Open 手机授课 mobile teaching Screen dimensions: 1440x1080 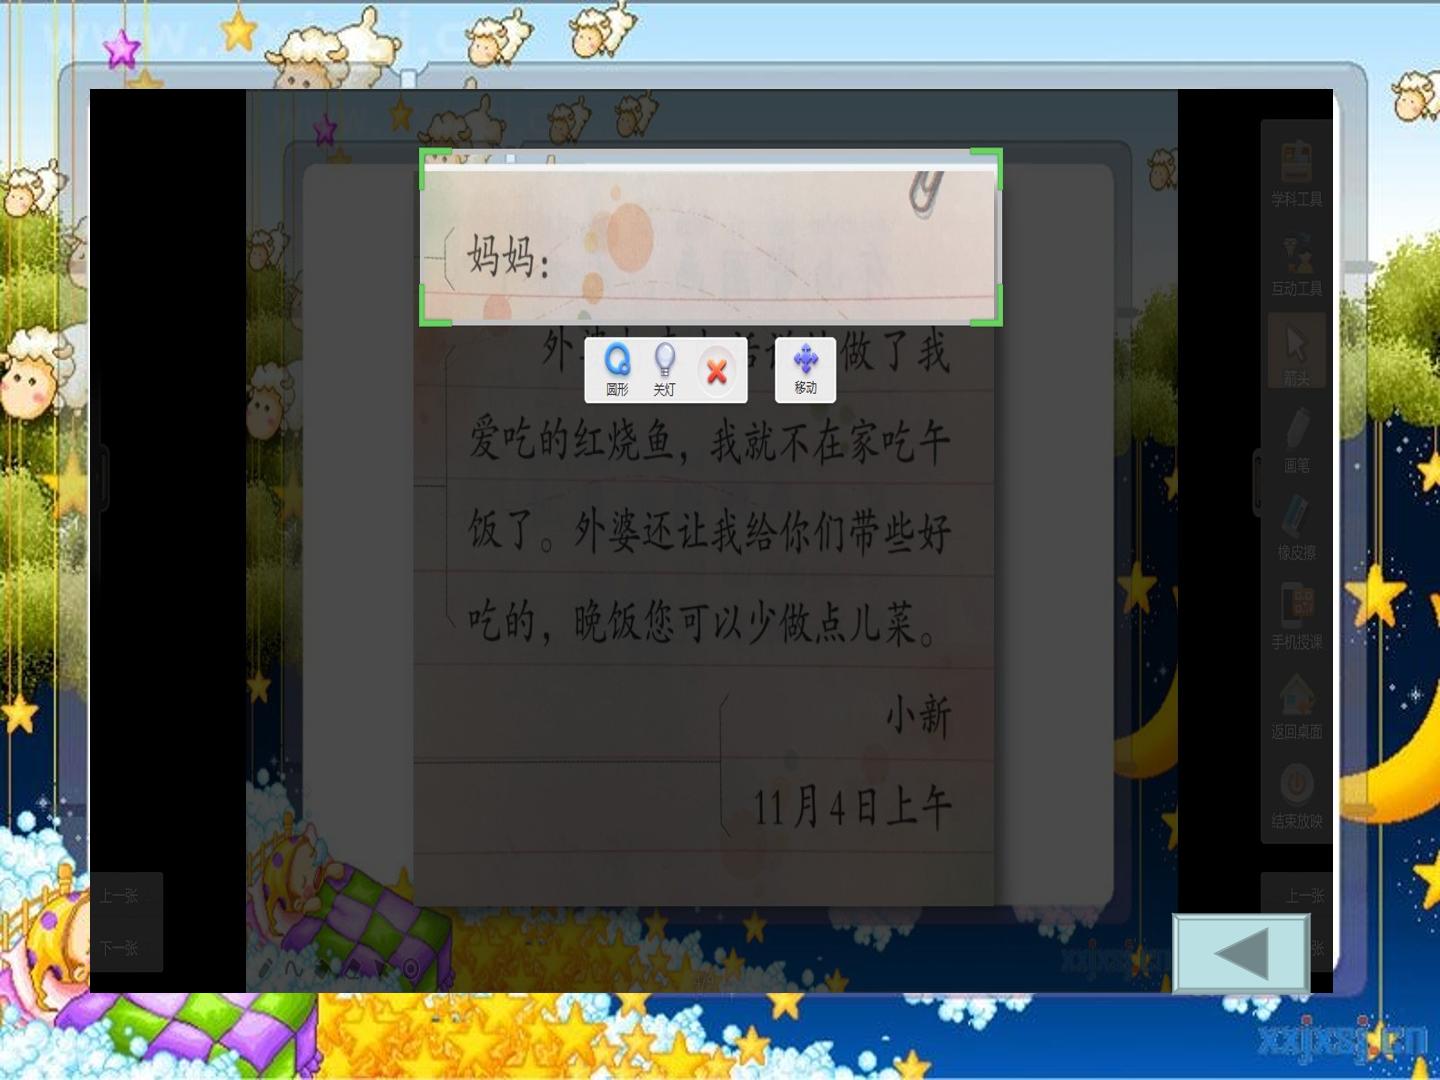coord(1296,616)
